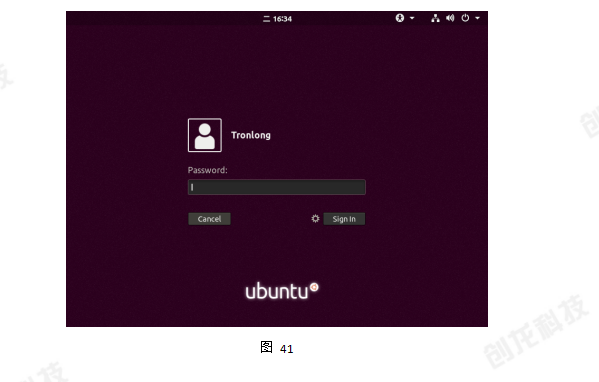Click the Password: label text
Image resolution: width=599 pixels, height=382 pixels.
coord(207,170)
